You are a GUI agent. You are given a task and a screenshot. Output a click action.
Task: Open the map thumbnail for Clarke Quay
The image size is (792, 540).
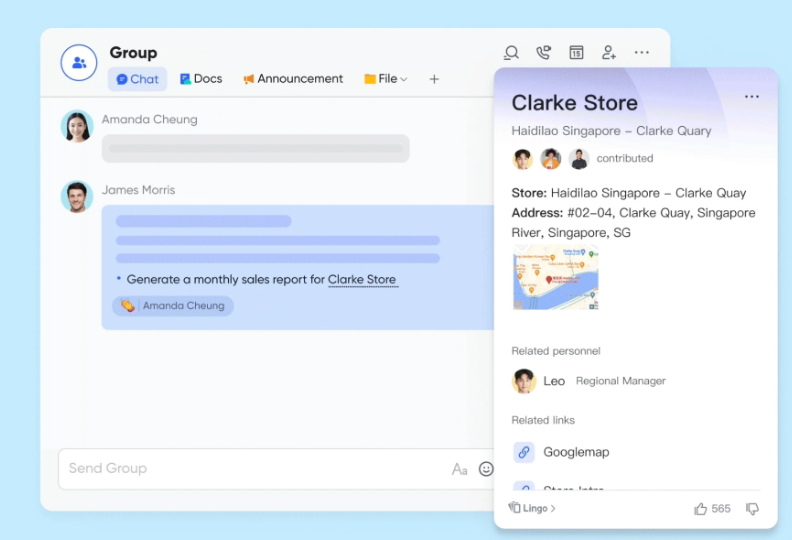(555, 277)
